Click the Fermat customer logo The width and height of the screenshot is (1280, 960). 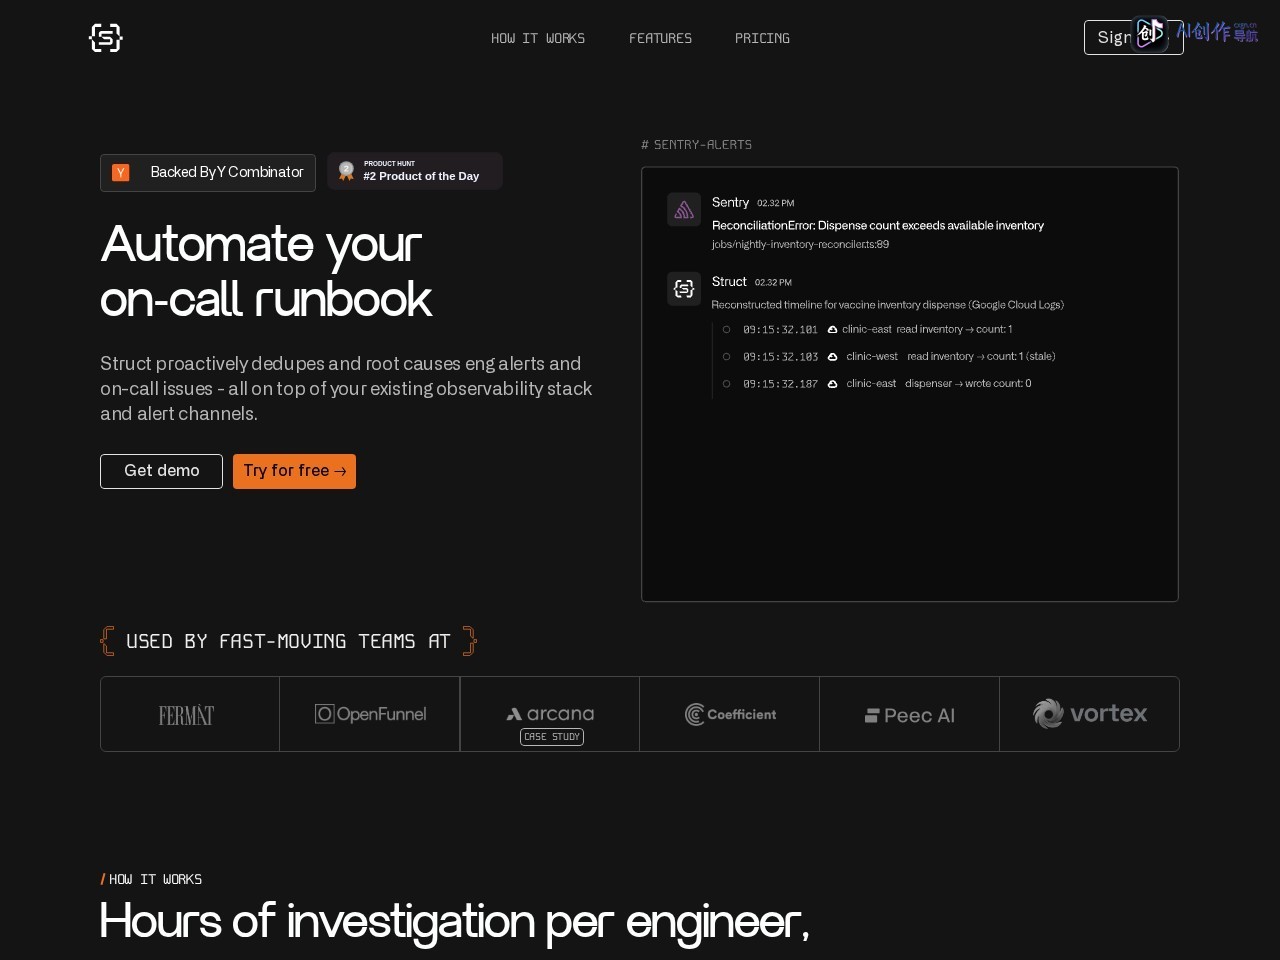point(186,715)
